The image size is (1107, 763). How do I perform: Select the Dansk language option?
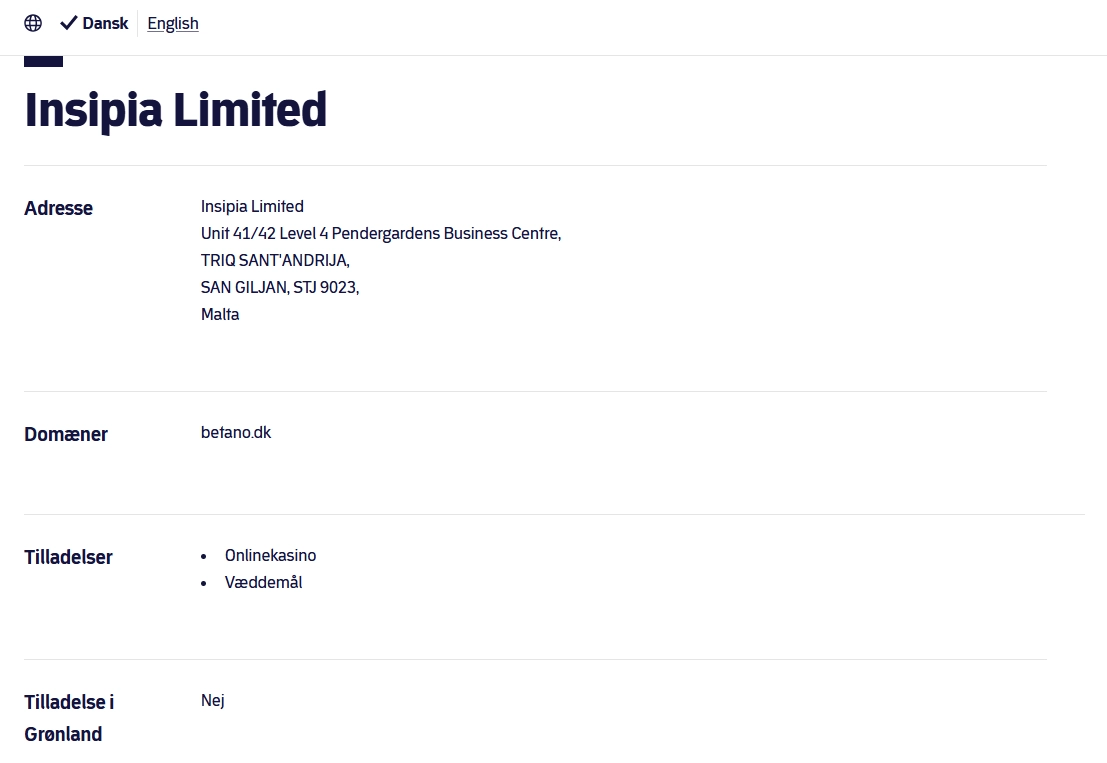pyautogui.click(x=105, y=23)
